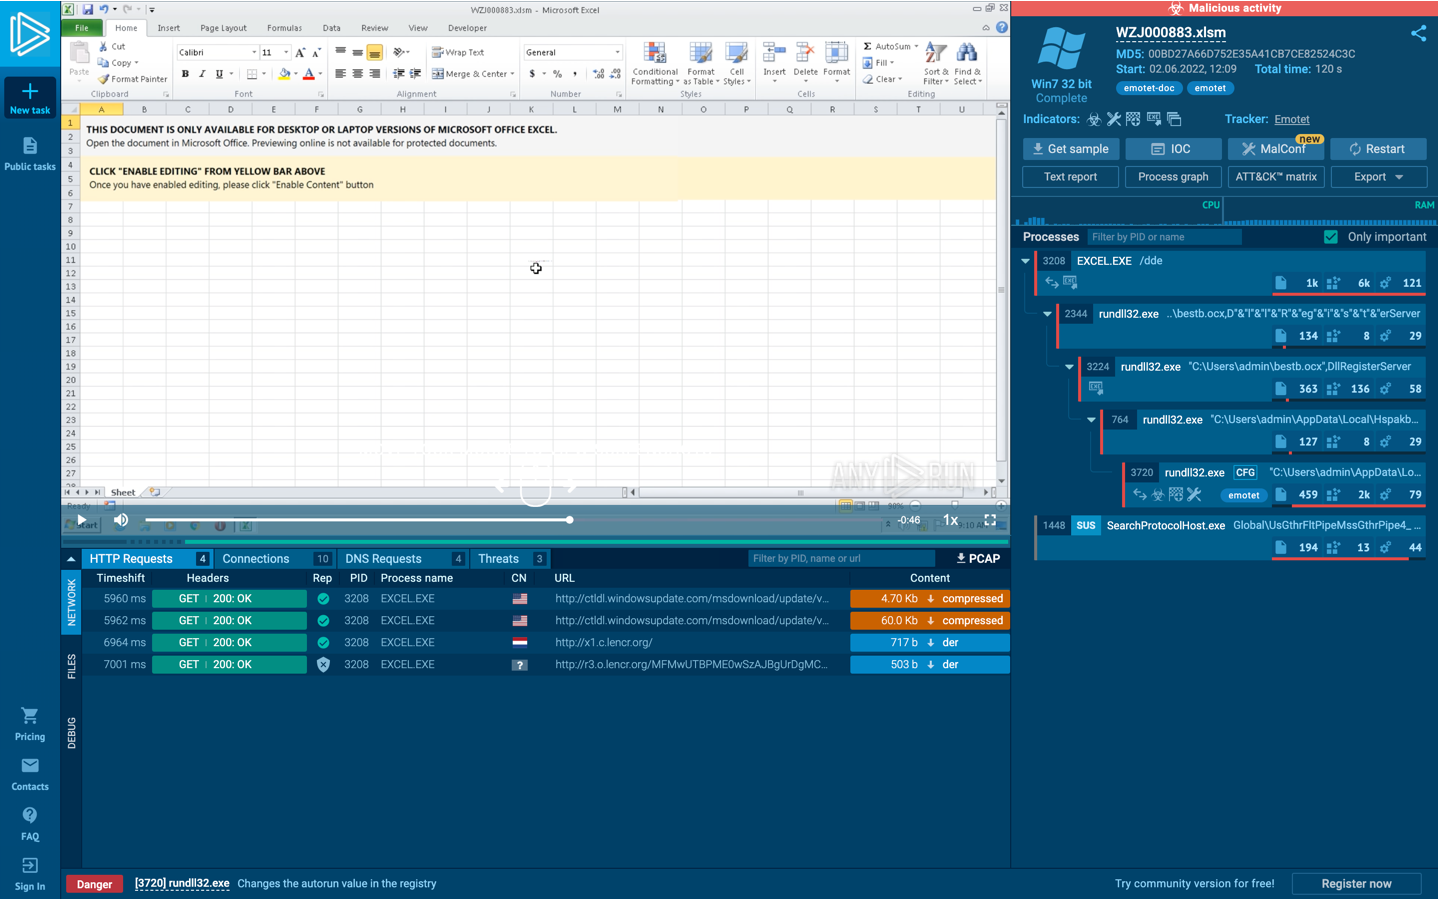Click the video progress slider handle
1439x899 pixels.
coord(569,520)
